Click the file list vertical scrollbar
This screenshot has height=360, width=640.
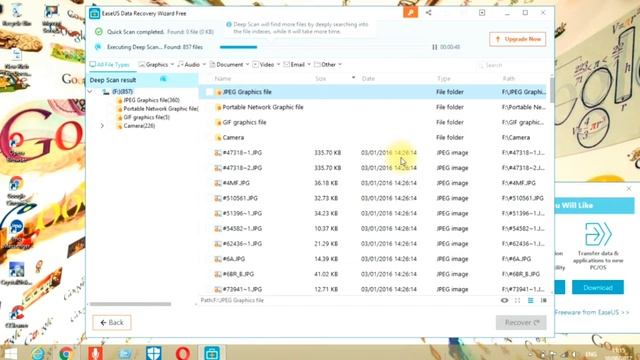(x=552, y=91)
